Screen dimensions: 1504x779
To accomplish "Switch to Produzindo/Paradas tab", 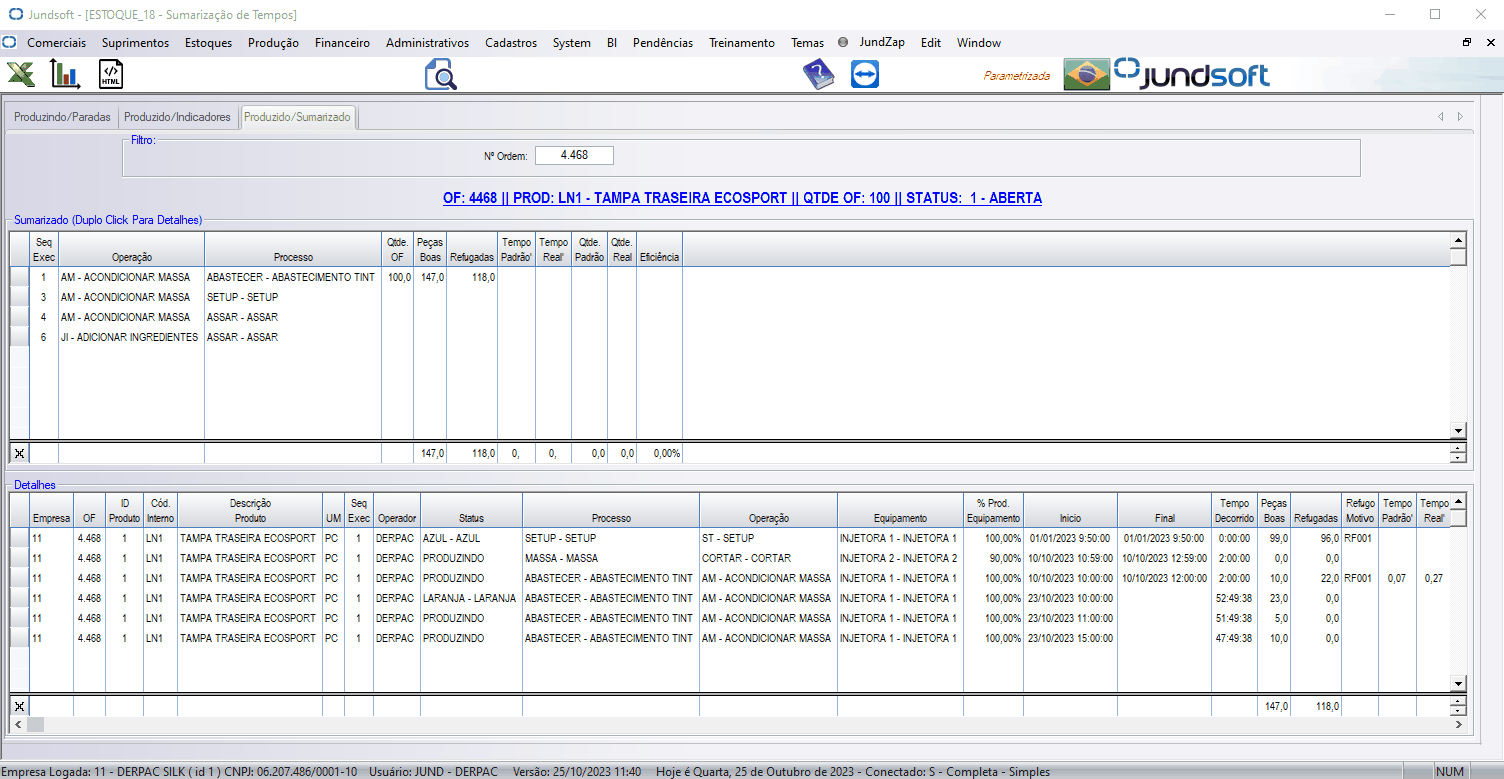I will click(x=62, y=117).
